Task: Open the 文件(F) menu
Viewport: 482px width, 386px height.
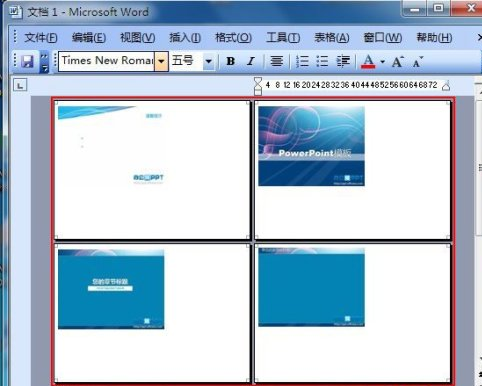Action: point(41,37)
